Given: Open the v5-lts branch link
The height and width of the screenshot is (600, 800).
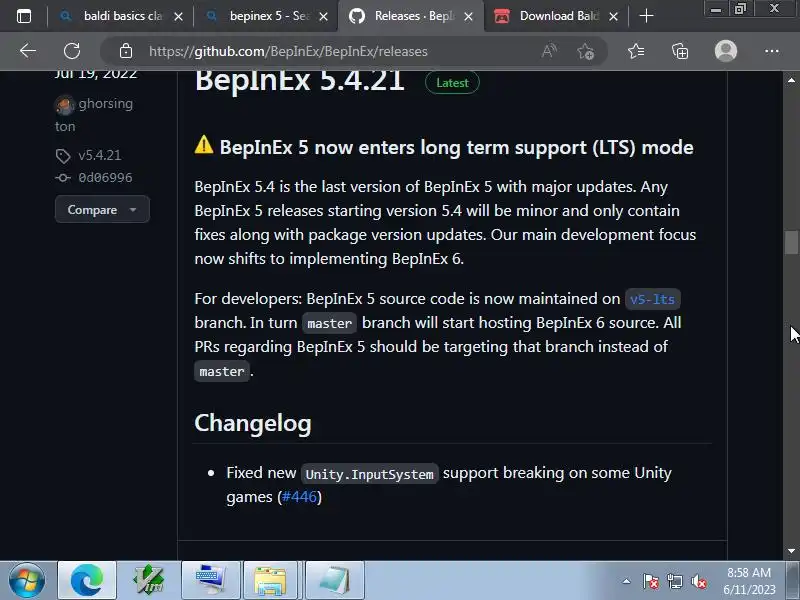Looking at the screenshot, I should (653, 299).
